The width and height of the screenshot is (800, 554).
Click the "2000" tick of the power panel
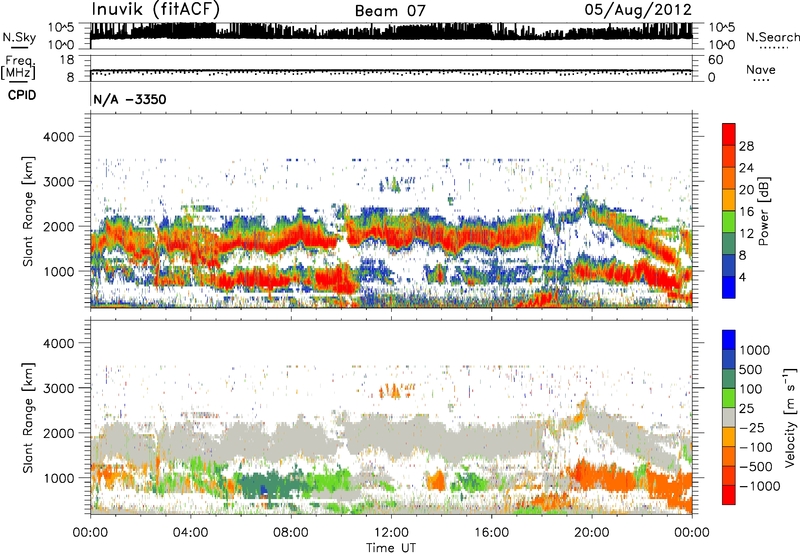tap(59, 226)
